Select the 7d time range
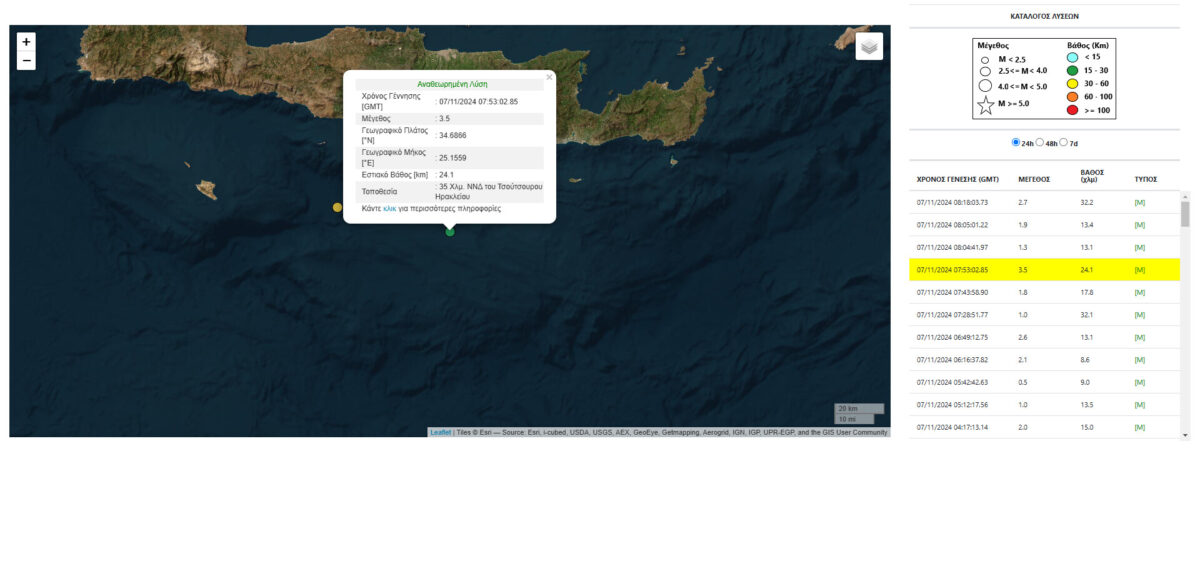This screenshot has height=574, width=1200. (x=1064, y=143)
